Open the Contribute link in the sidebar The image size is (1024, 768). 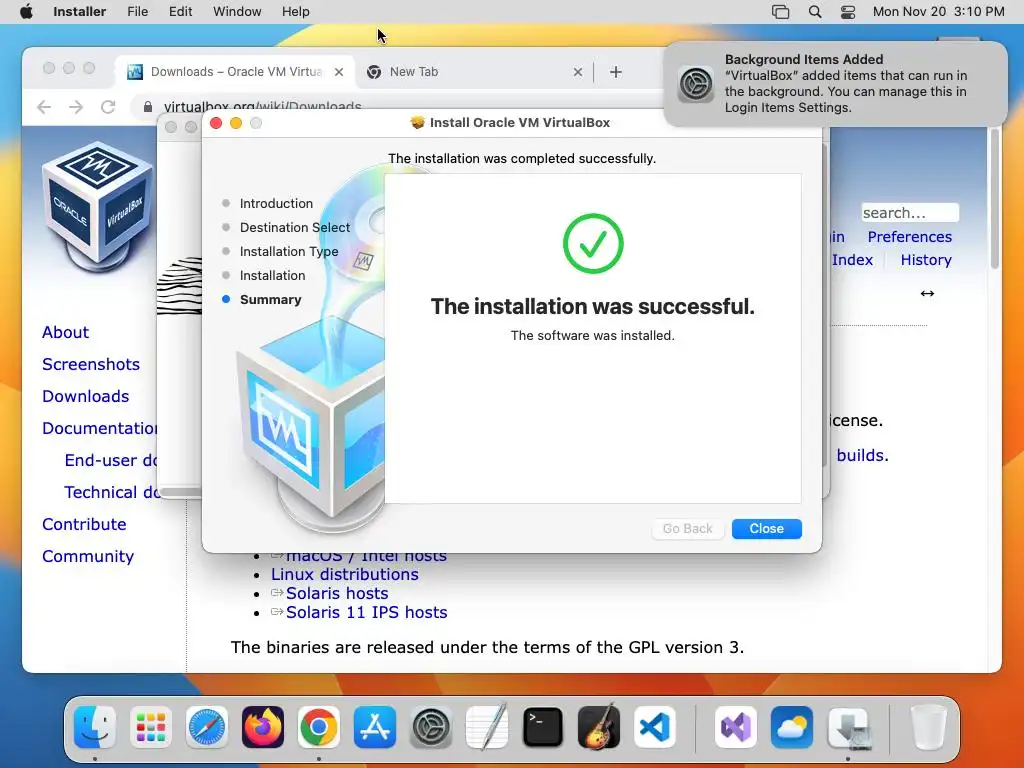(x=84, y=524)
